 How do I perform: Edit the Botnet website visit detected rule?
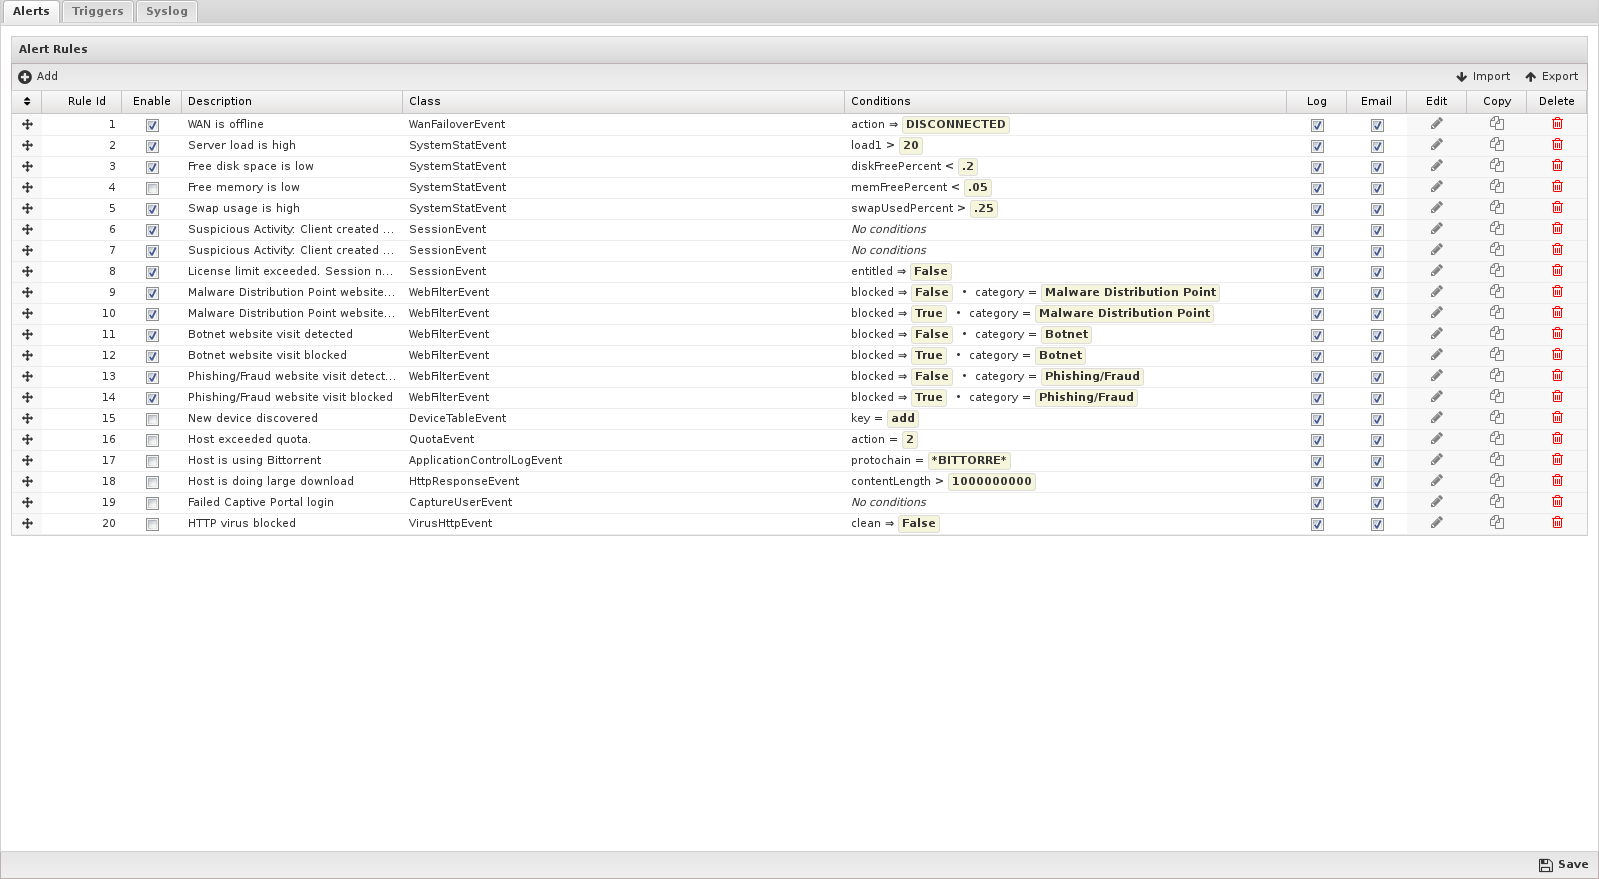pyautogui.click(x=1436, y=334)
